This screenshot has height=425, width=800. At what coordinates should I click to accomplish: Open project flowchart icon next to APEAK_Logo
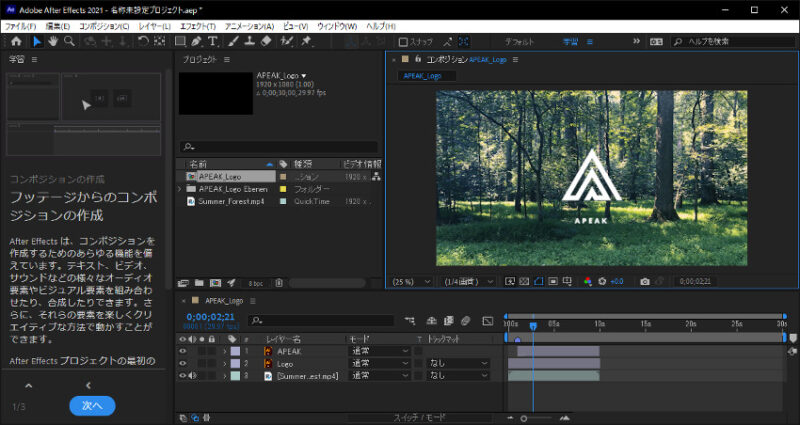[377, 177]
